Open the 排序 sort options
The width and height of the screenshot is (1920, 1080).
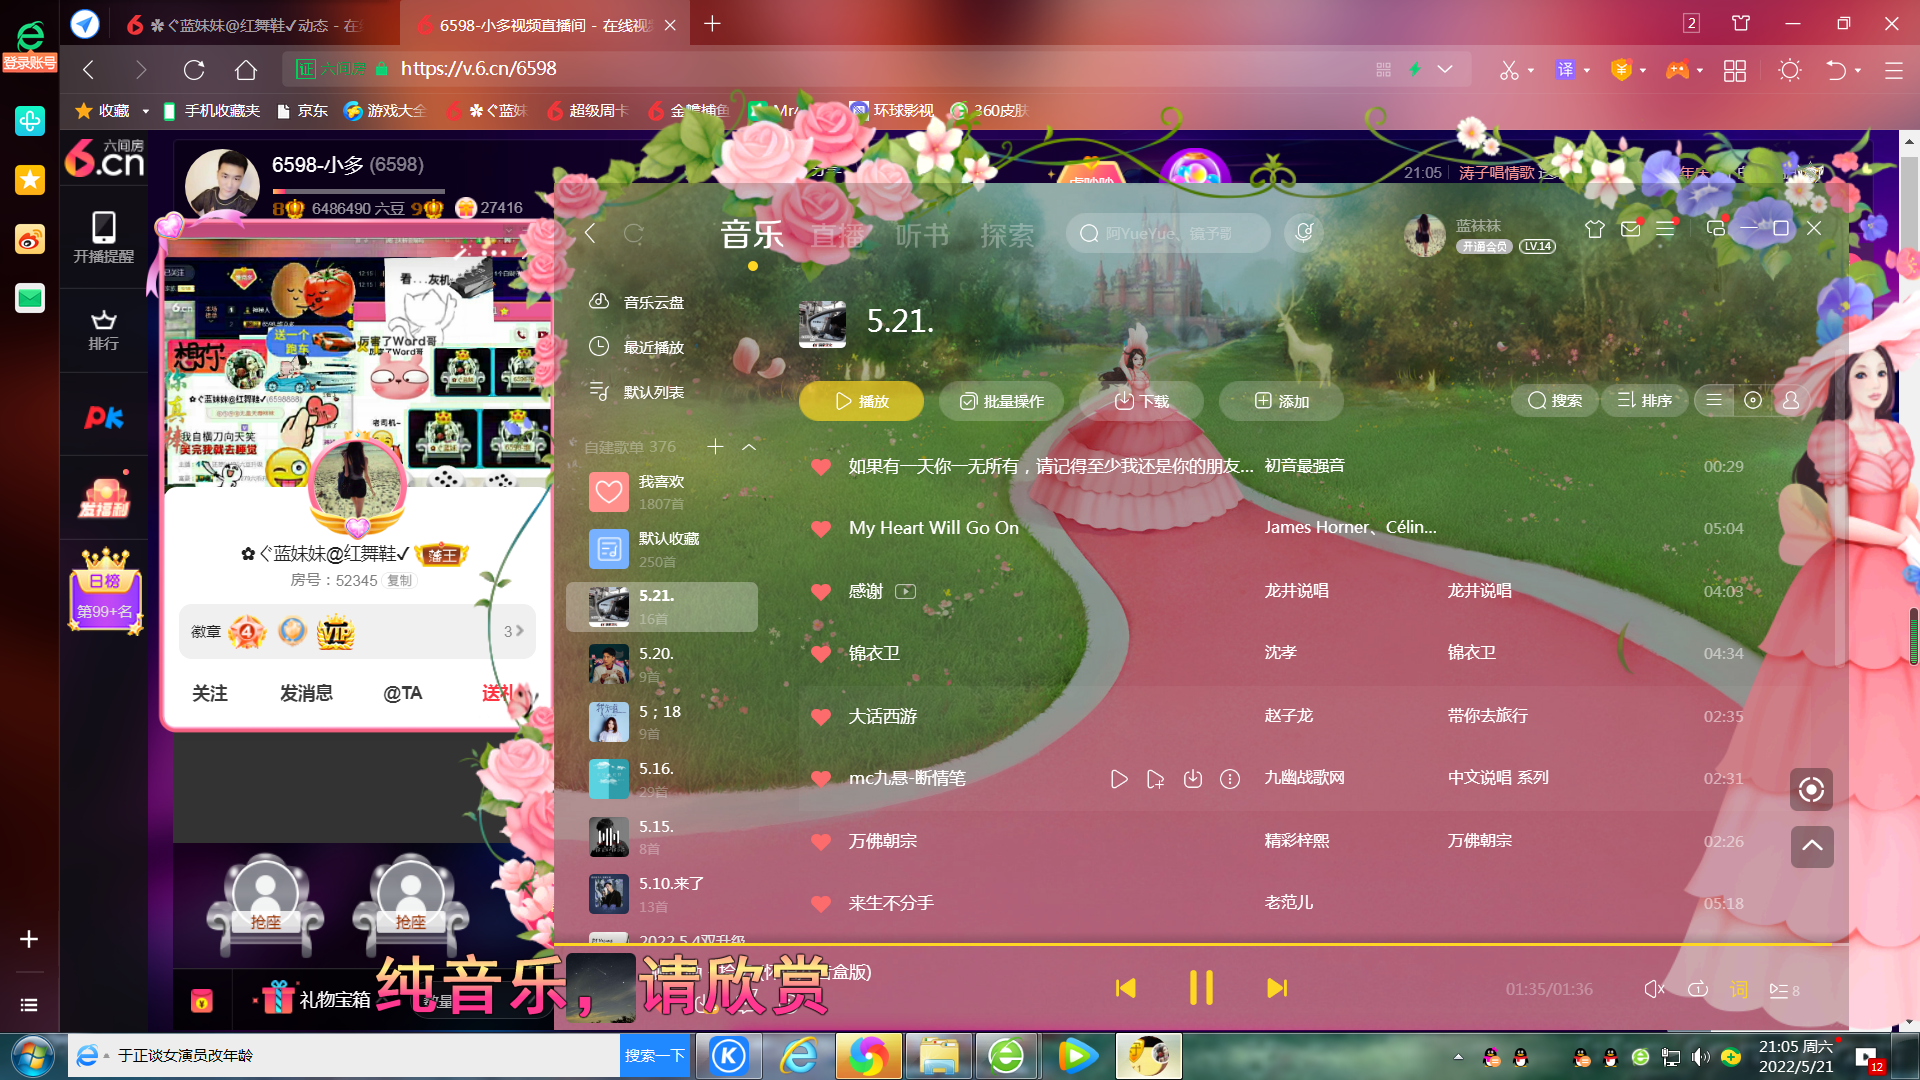coord(1644,400)
